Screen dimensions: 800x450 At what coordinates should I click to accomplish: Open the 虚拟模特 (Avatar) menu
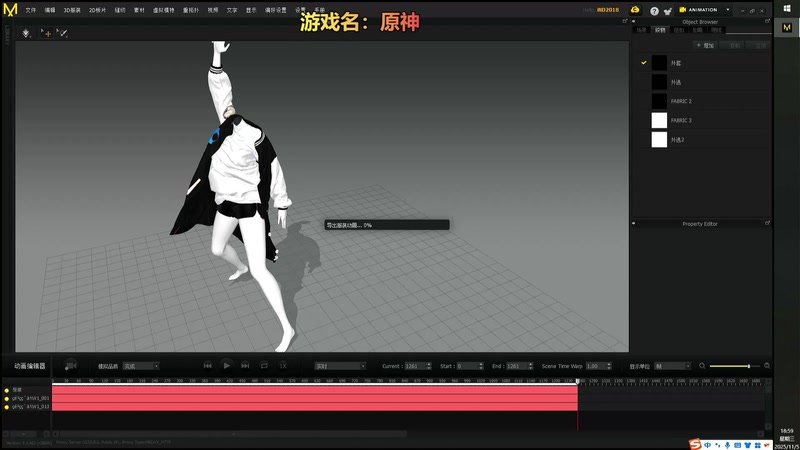point(164,10)
